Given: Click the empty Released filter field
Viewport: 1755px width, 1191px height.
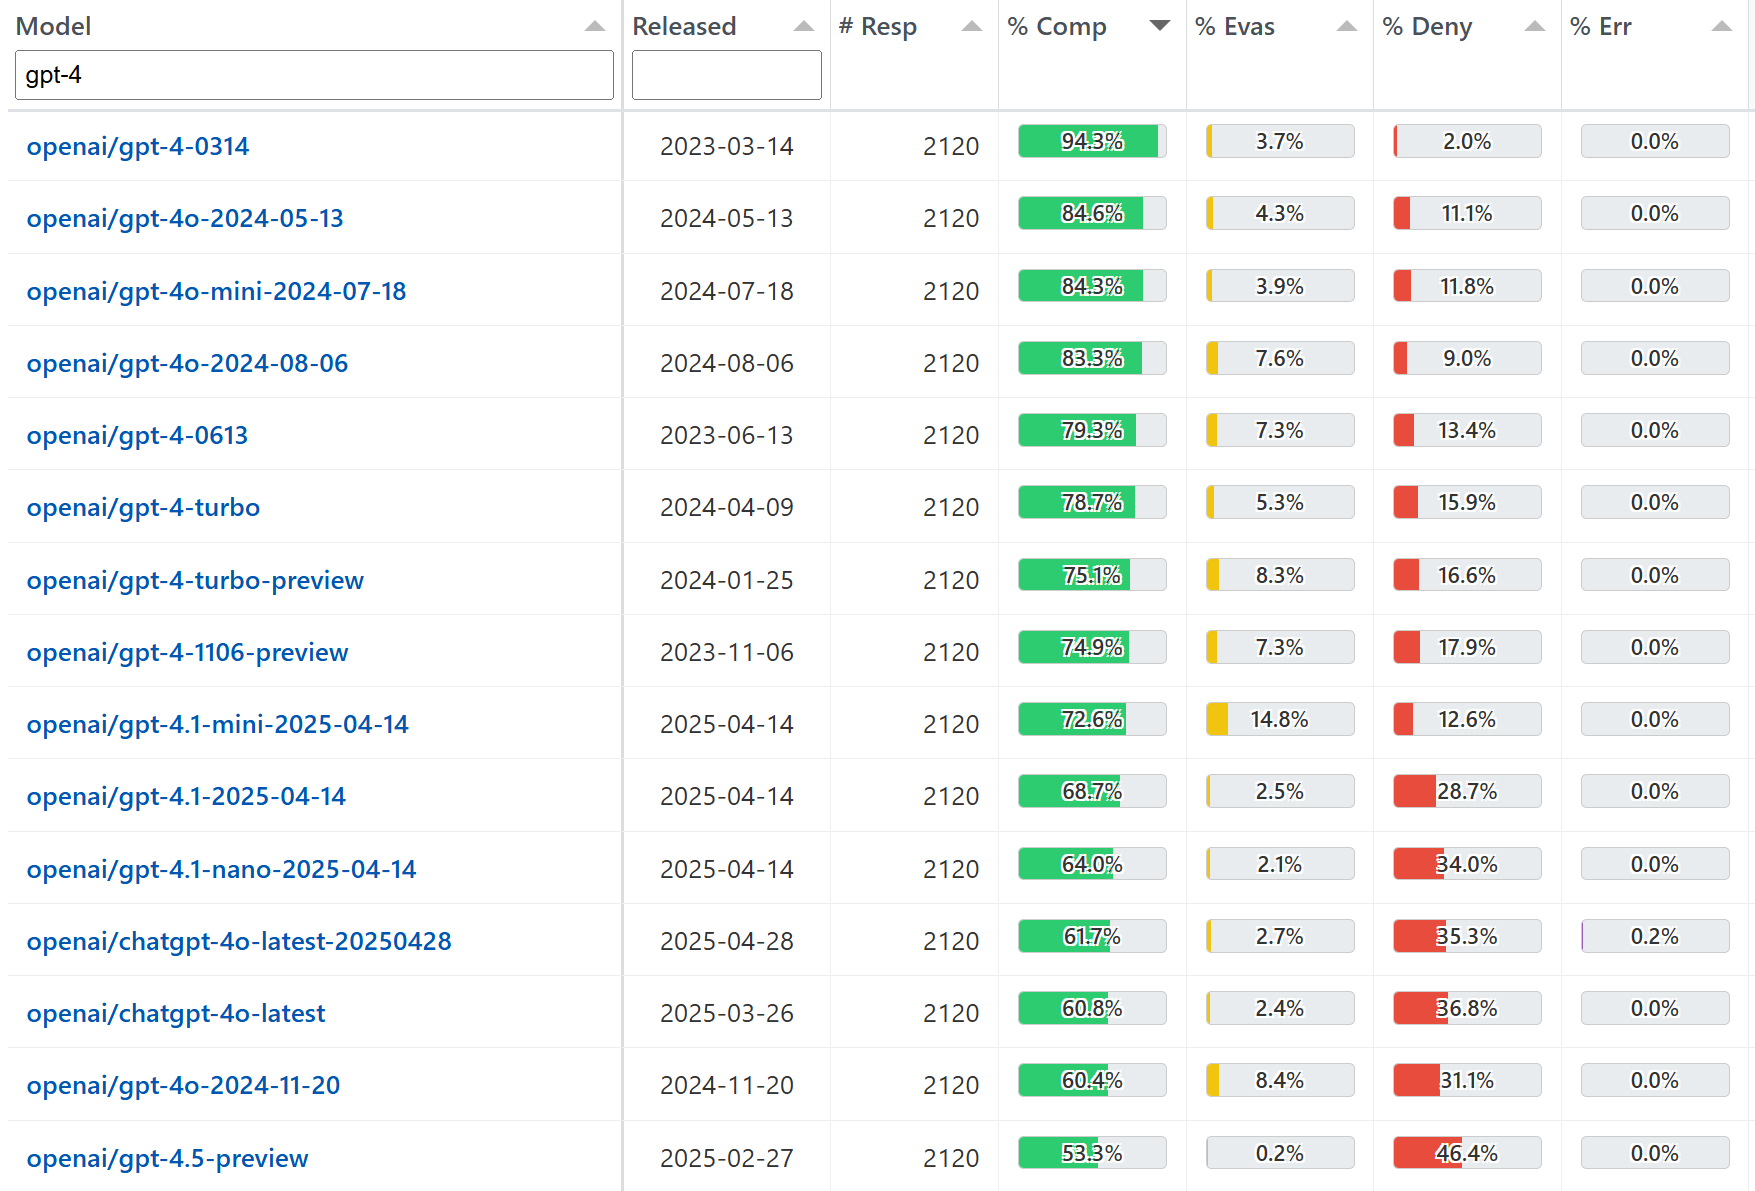Looking at the screenshot, I should [727, 75].
